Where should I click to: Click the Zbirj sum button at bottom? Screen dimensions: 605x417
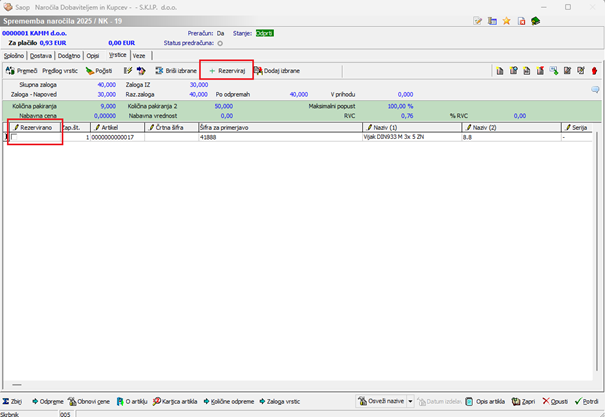12,402
